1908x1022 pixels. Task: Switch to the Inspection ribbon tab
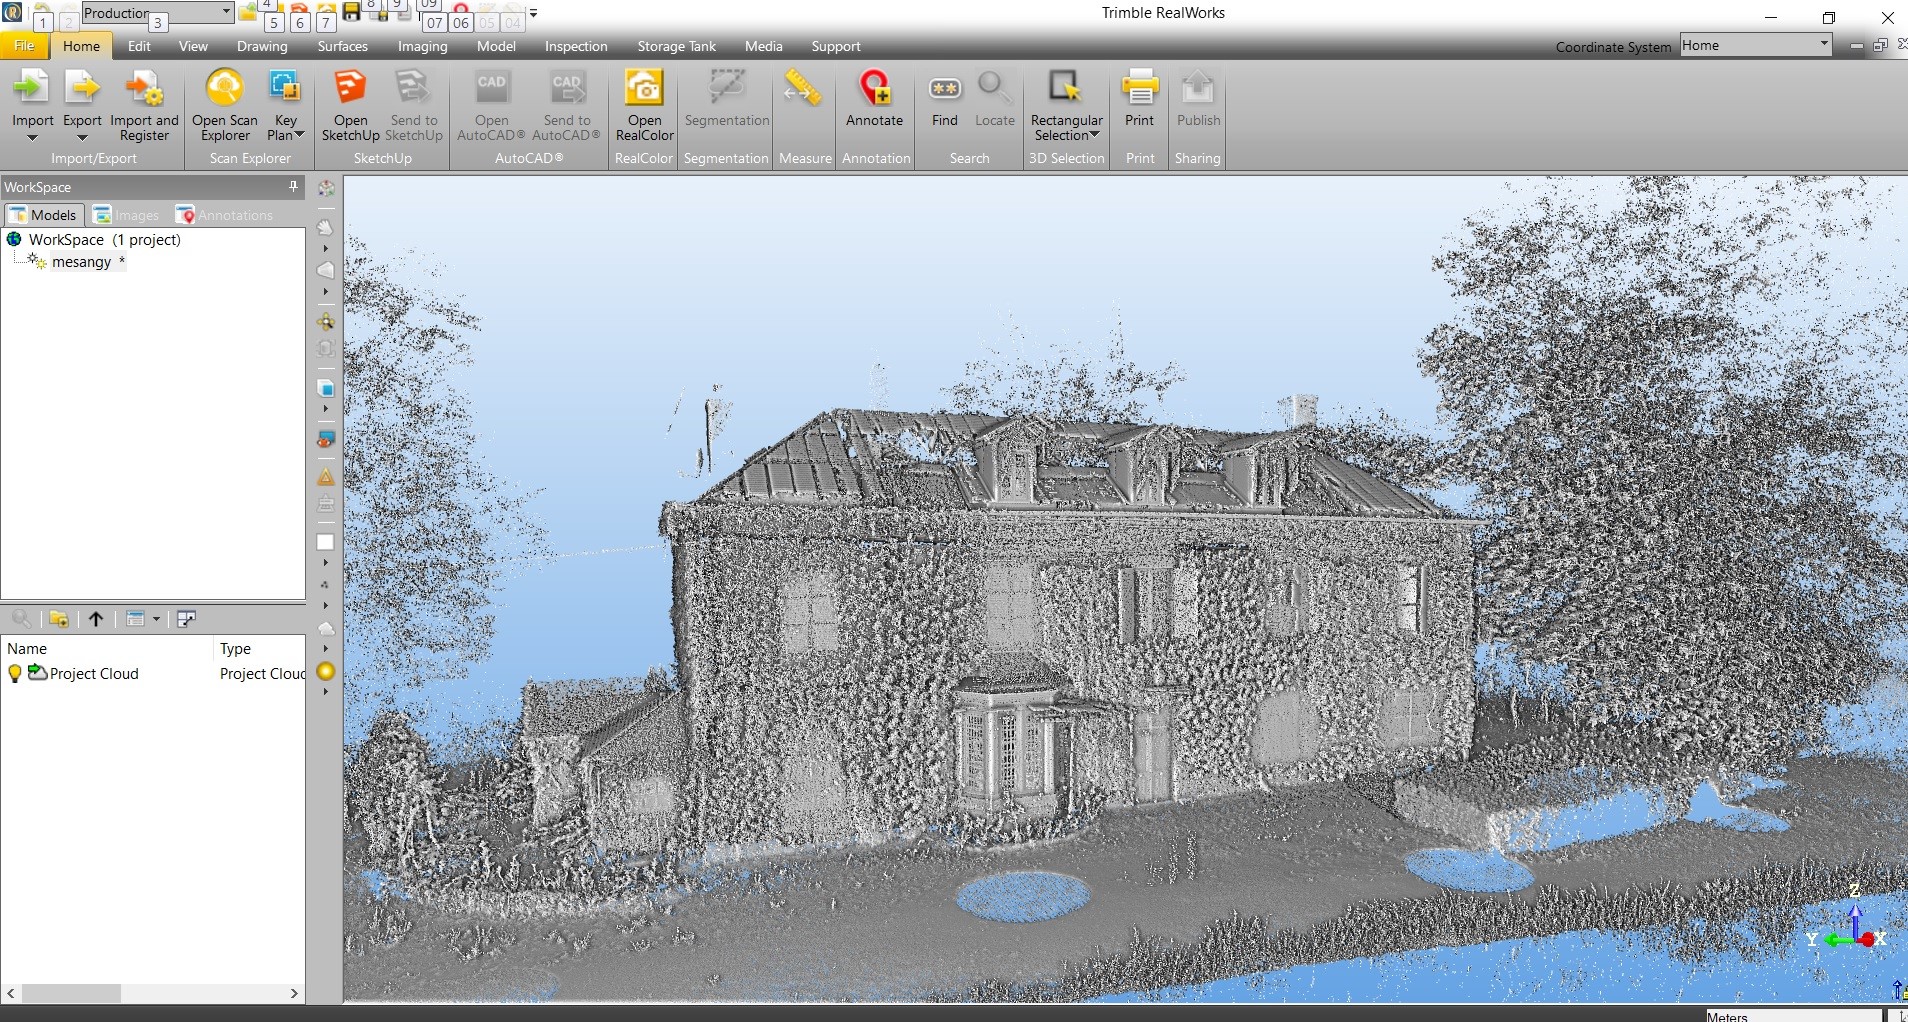click(x=575, y=46)
